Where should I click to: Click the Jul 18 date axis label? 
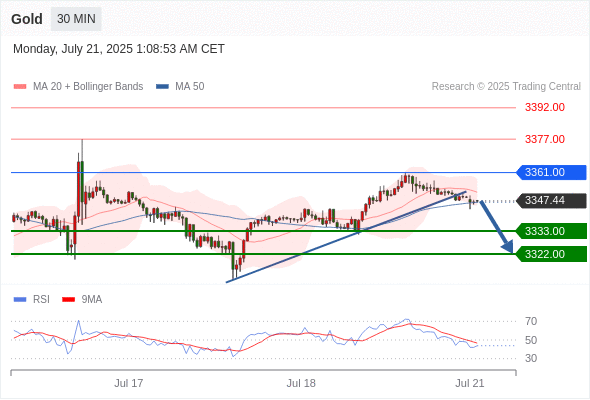pos(301,383)
